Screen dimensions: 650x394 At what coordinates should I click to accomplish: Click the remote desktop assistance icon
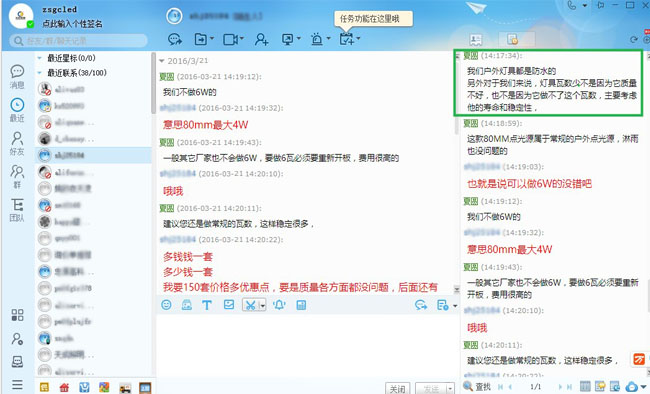(x=287, y=39)
